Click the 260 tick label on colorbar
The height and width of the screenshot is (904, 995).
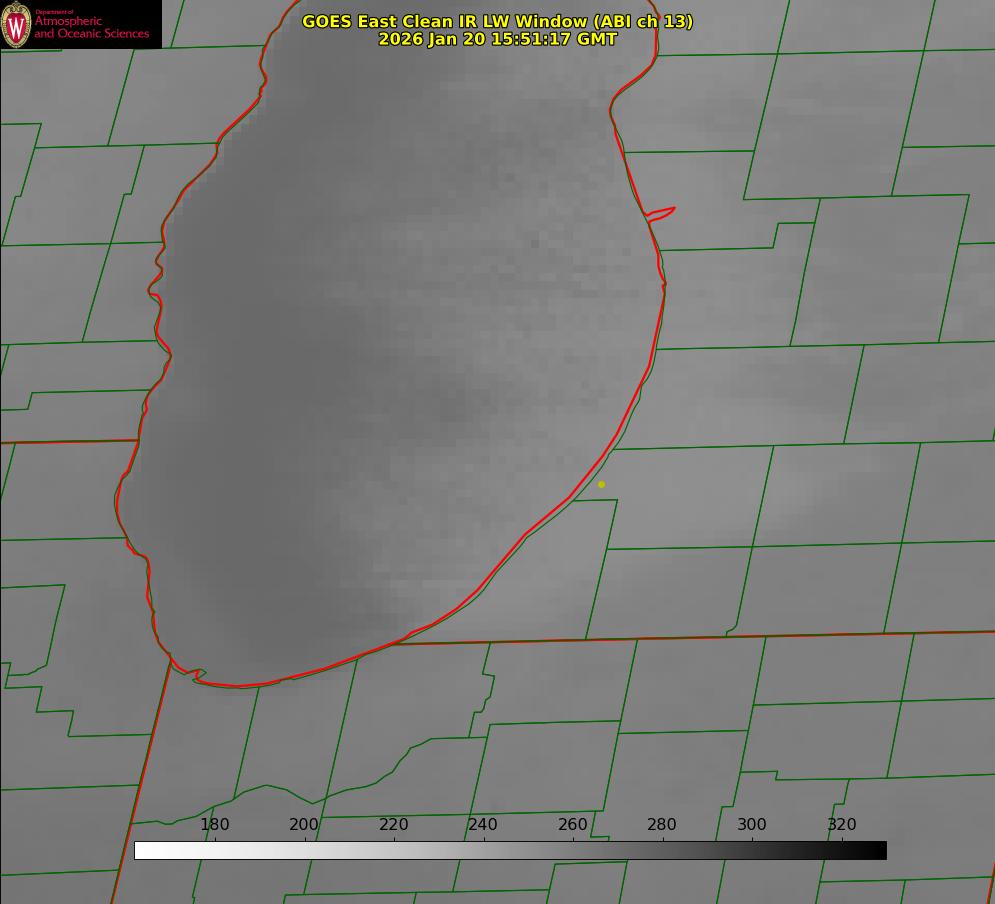[x=572, y=825]
